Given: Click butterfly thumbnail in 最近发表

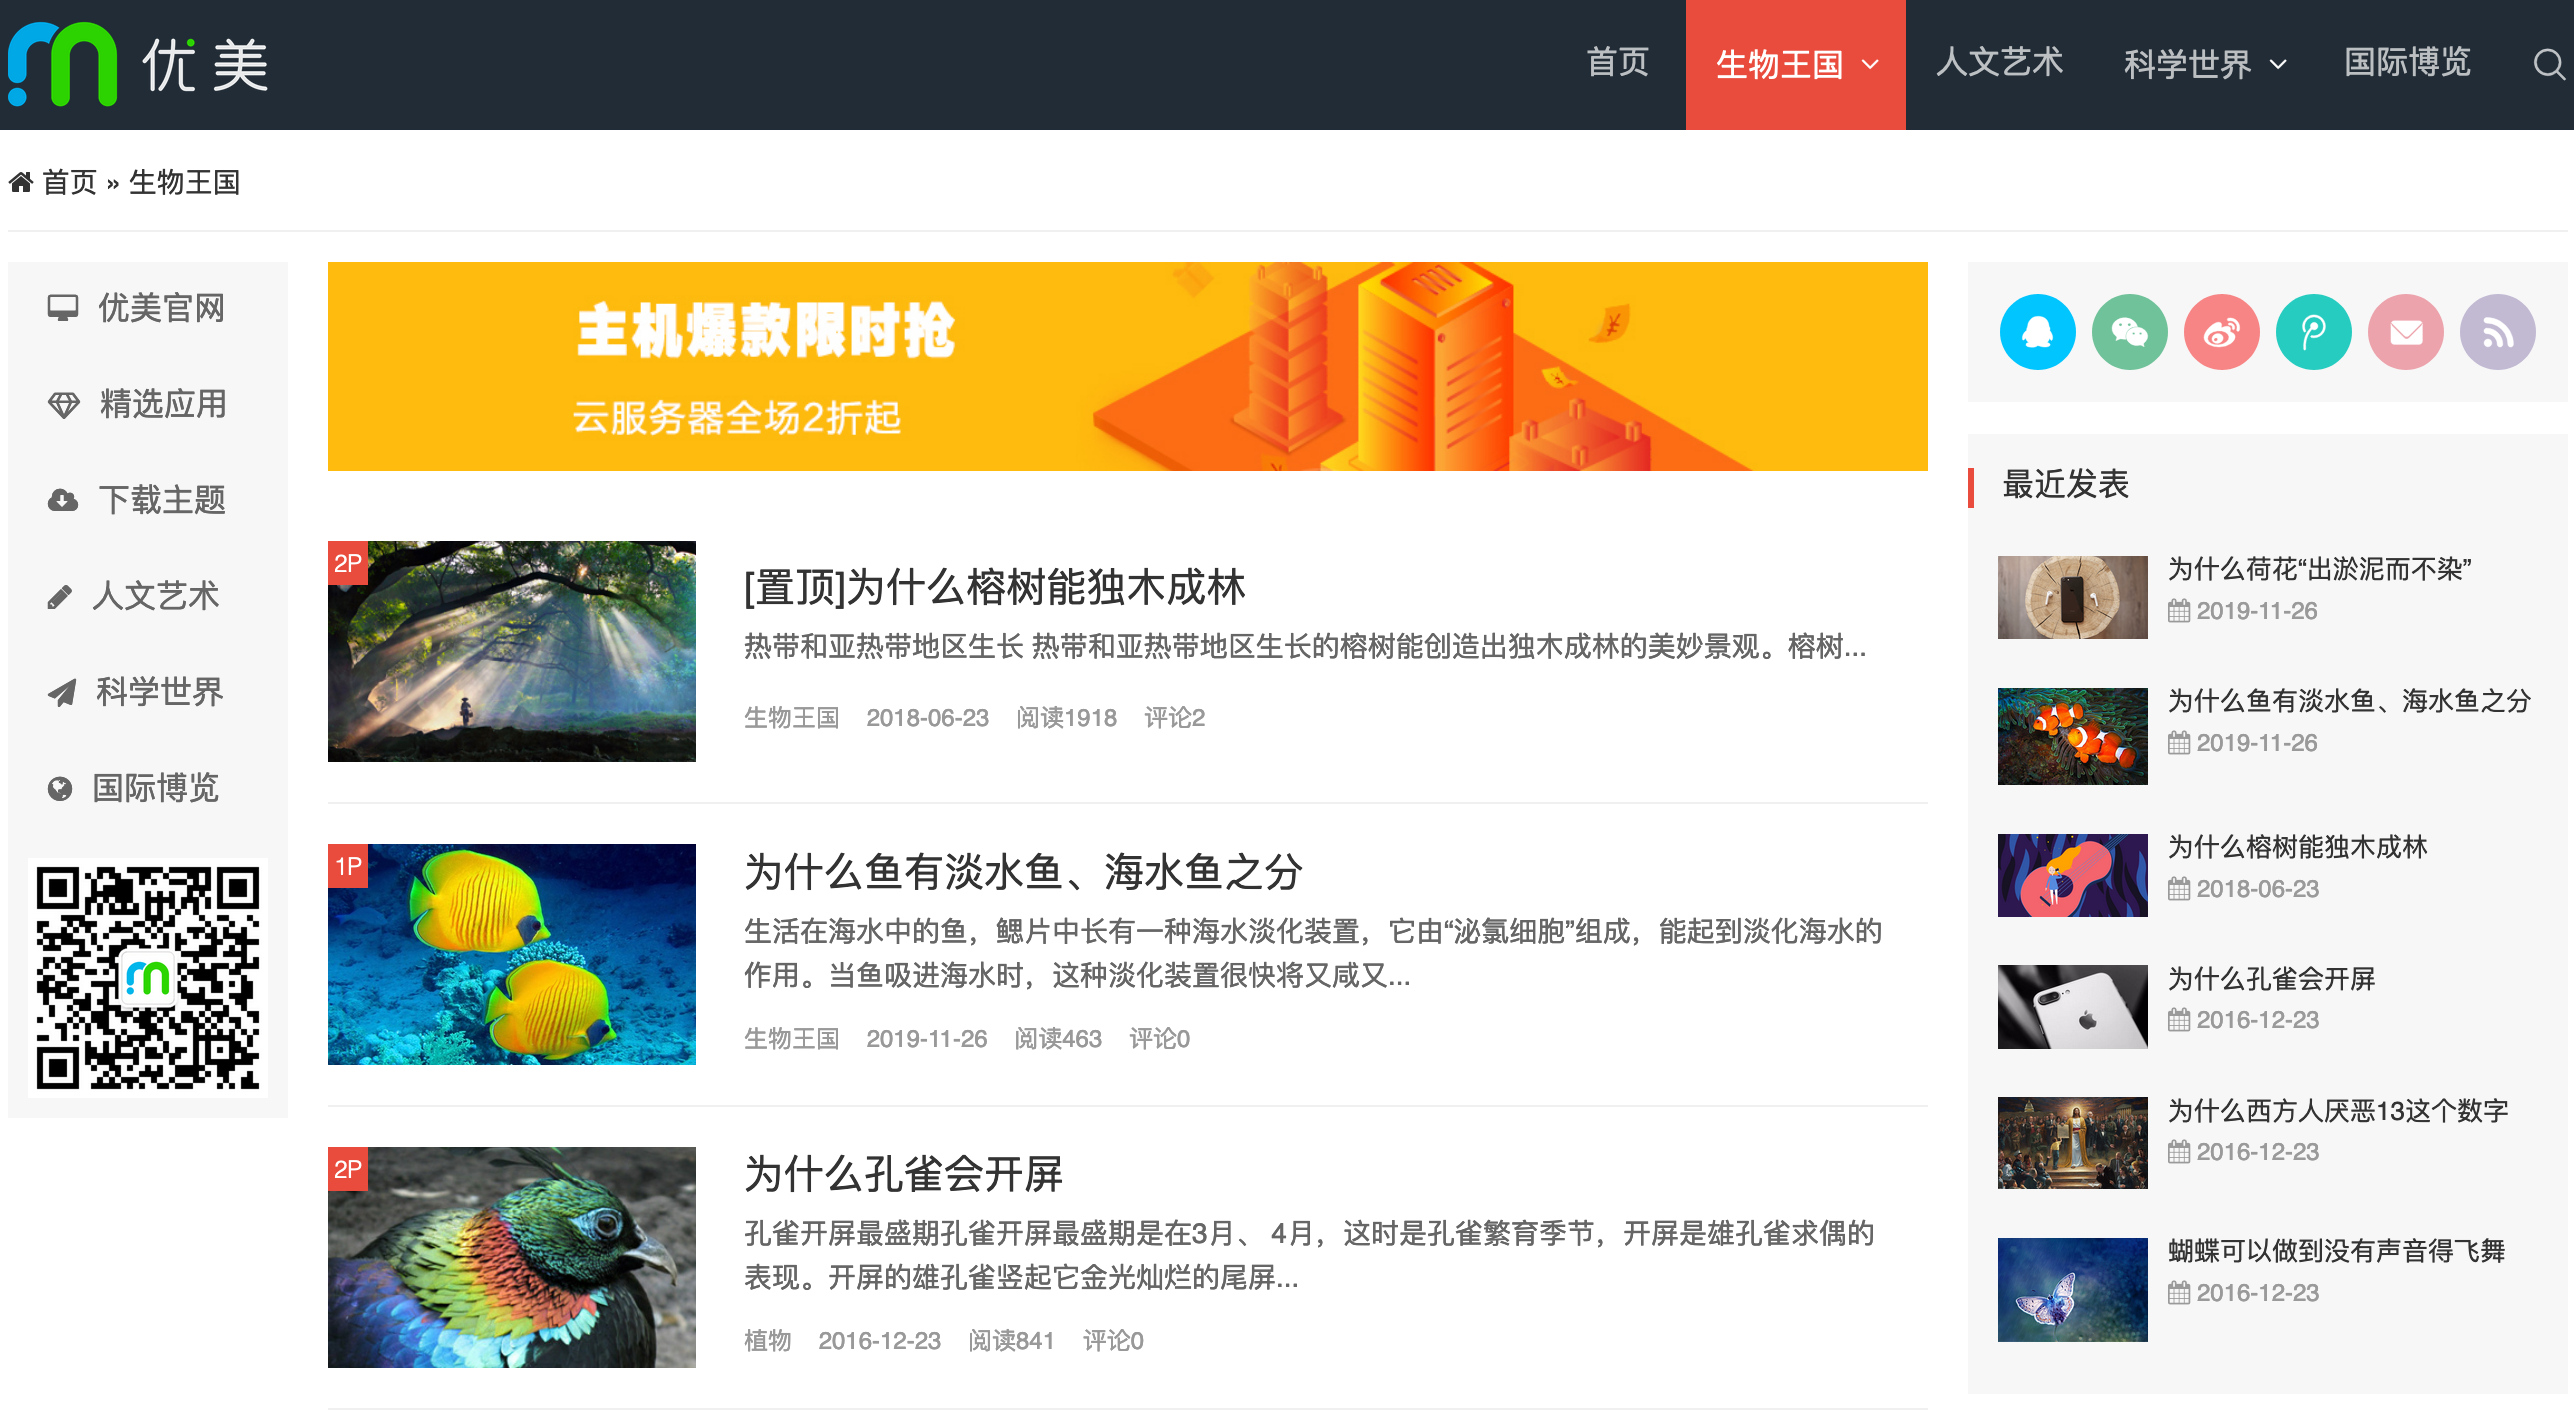Looking at the screenshot, I should (x=2072, y=1290).
